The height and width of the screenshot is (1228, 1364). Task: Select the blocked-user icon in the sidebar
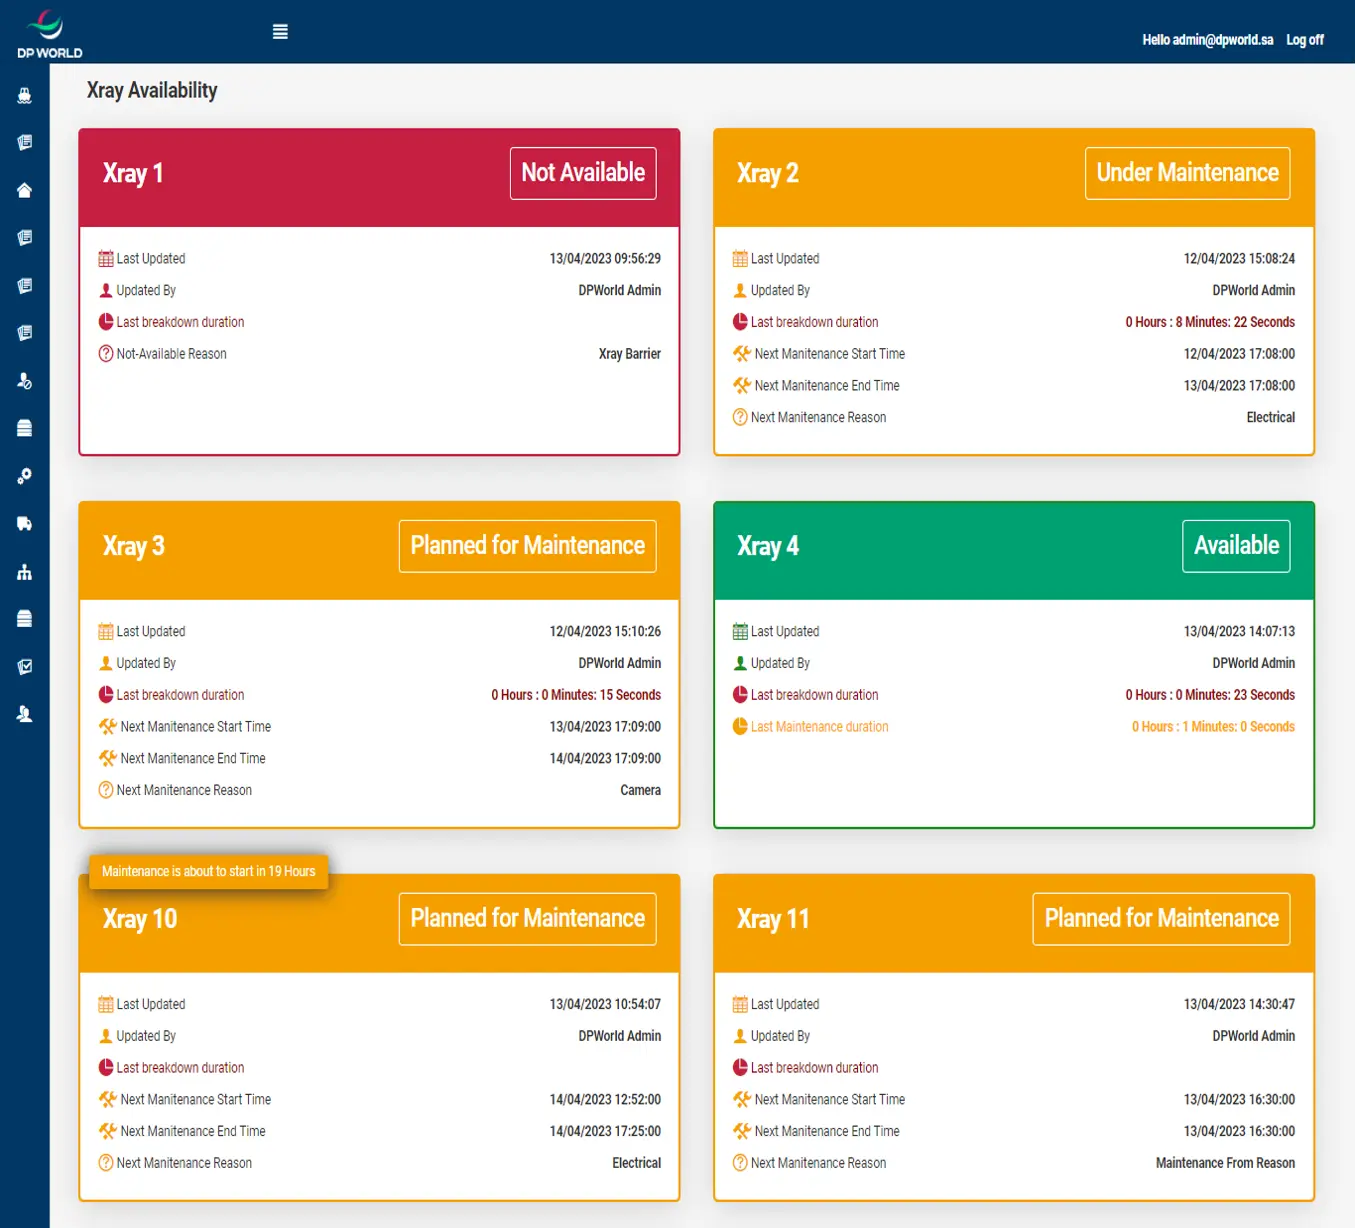25,381
